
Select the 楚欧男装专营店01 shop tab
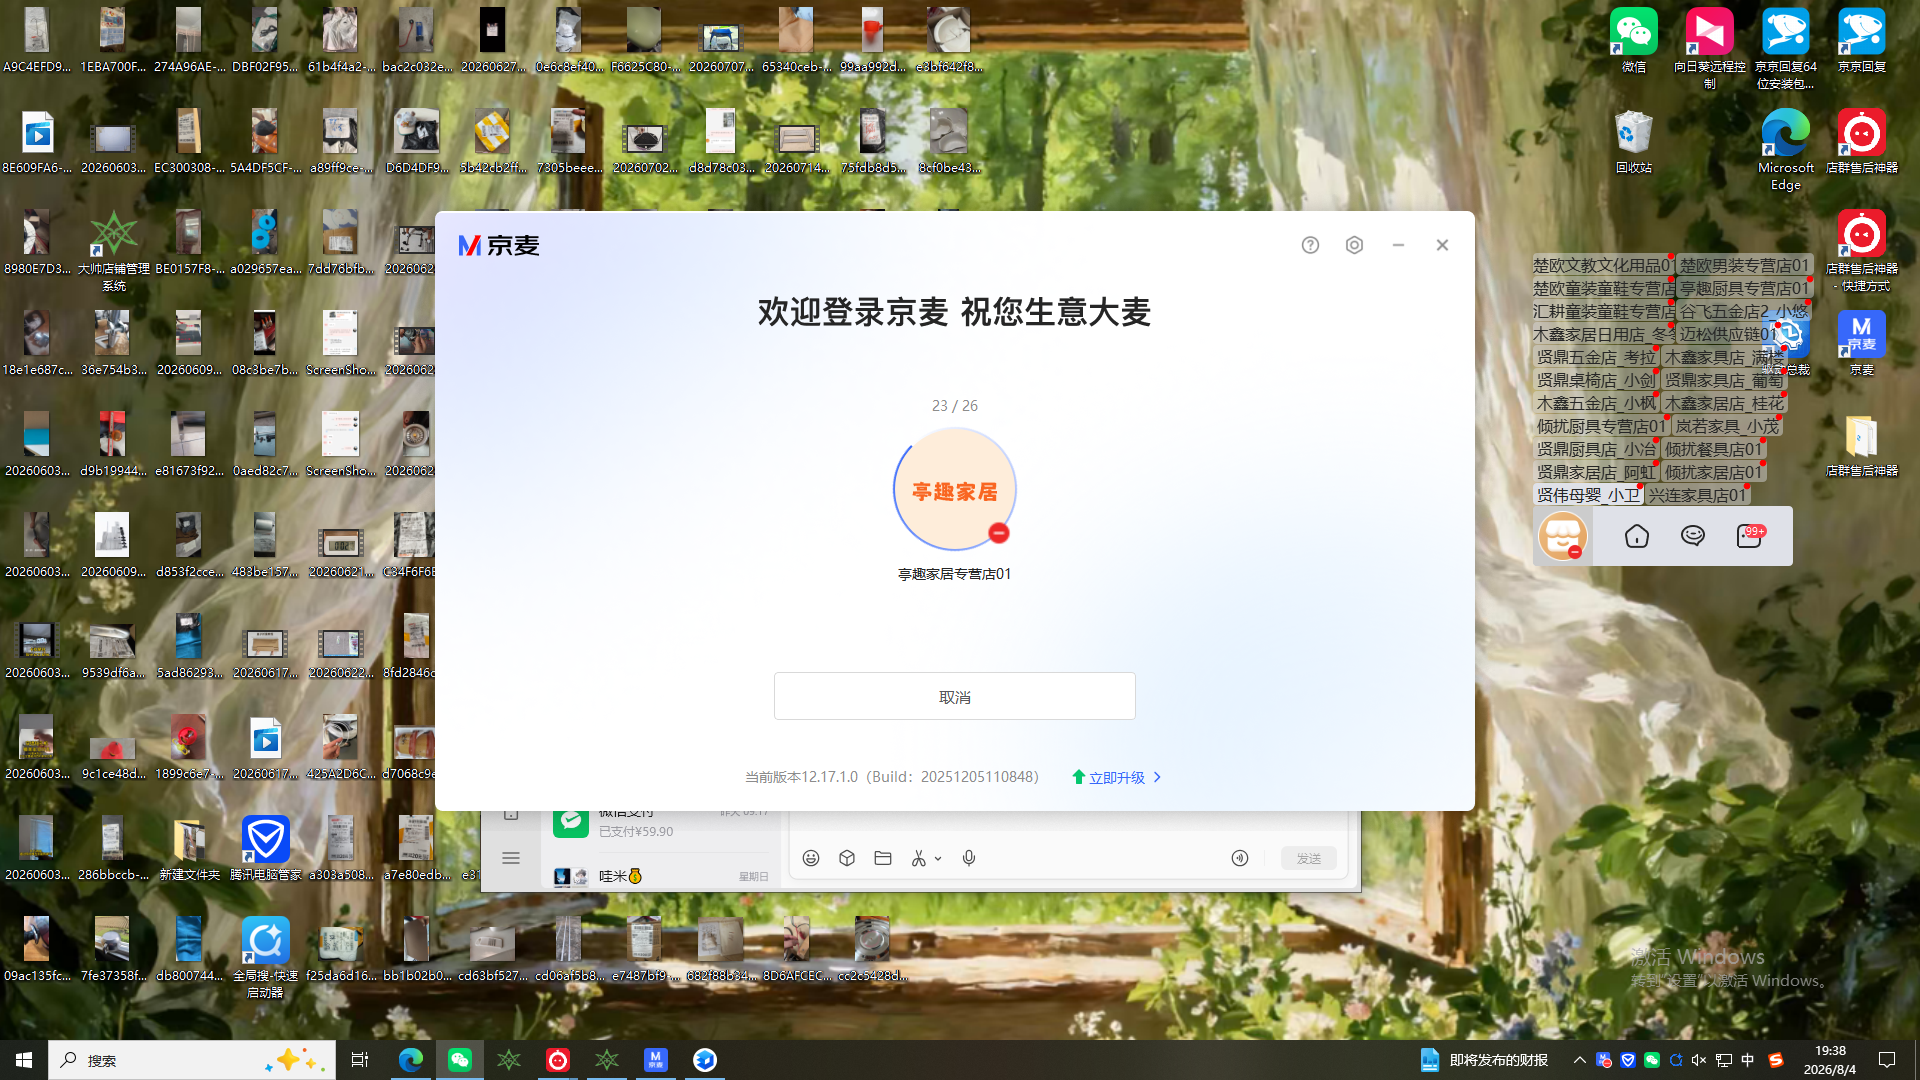pos(1744,265)
